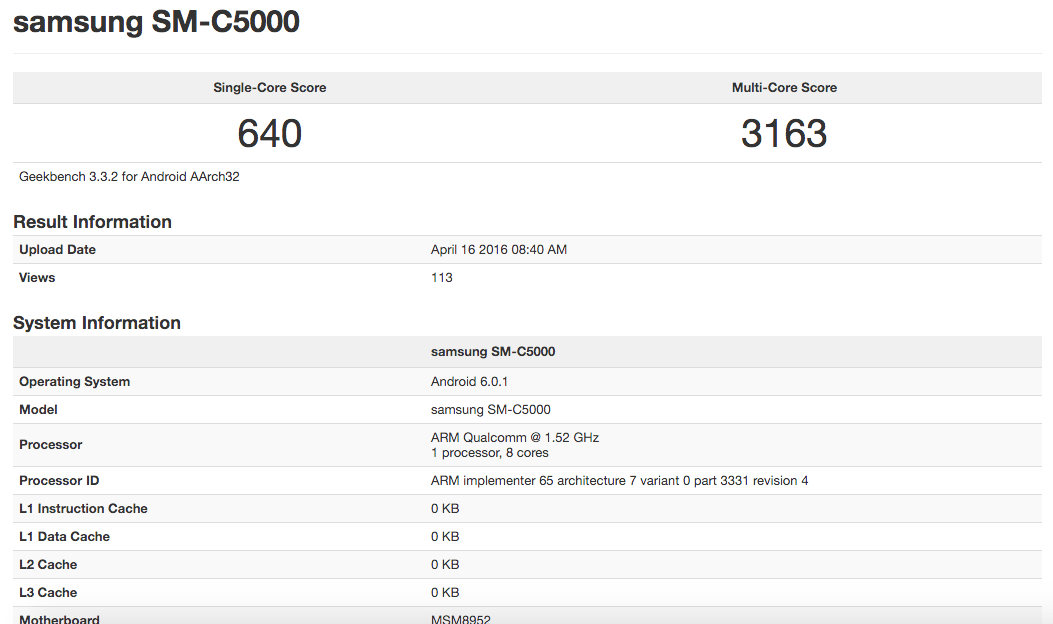The height and width of the screenshot is (624, 1053).
Task: Click the 'samsung SM-C5000' page title
Action: (x=156, y=21)
